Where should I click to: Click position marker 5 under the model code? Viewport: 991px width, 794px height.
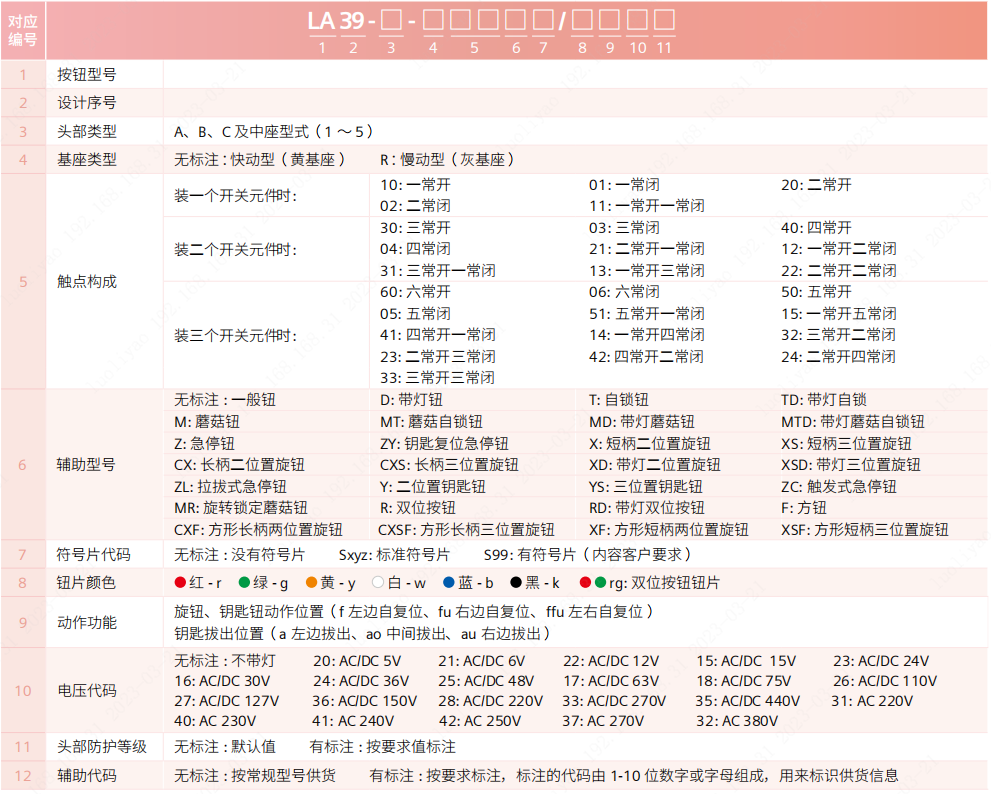(x=473, y=46)
